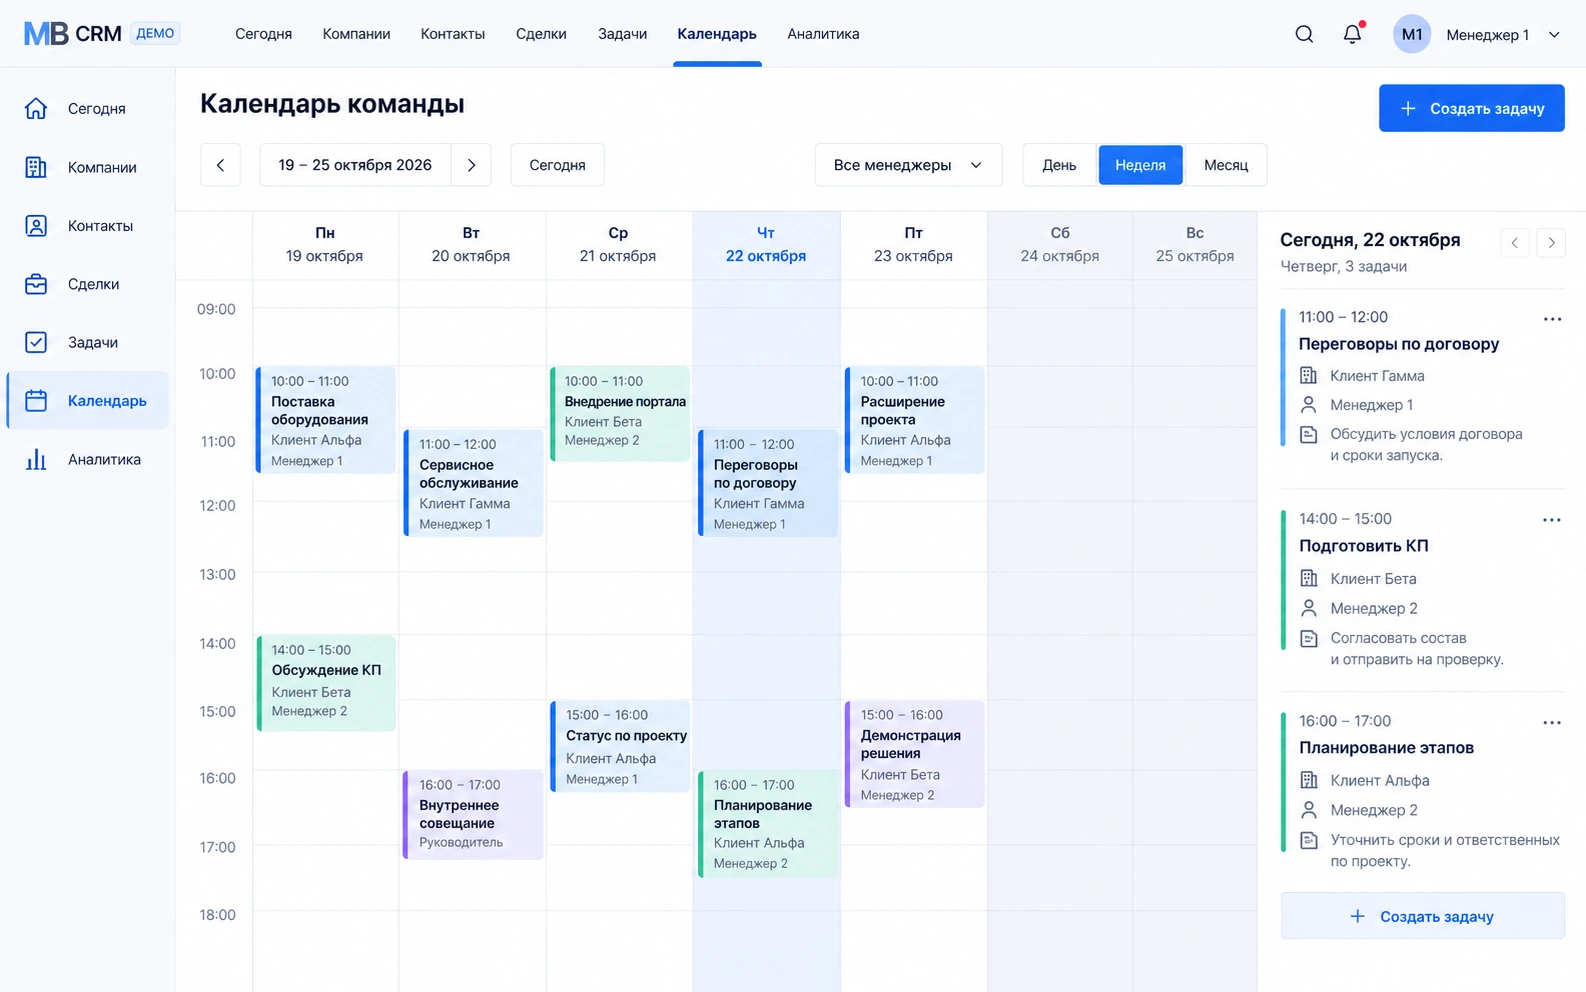Click the bar chart icon for Аналитика
Viewport: 1586px width, 992px height.
pyautogui.click(x=36, y=459)
